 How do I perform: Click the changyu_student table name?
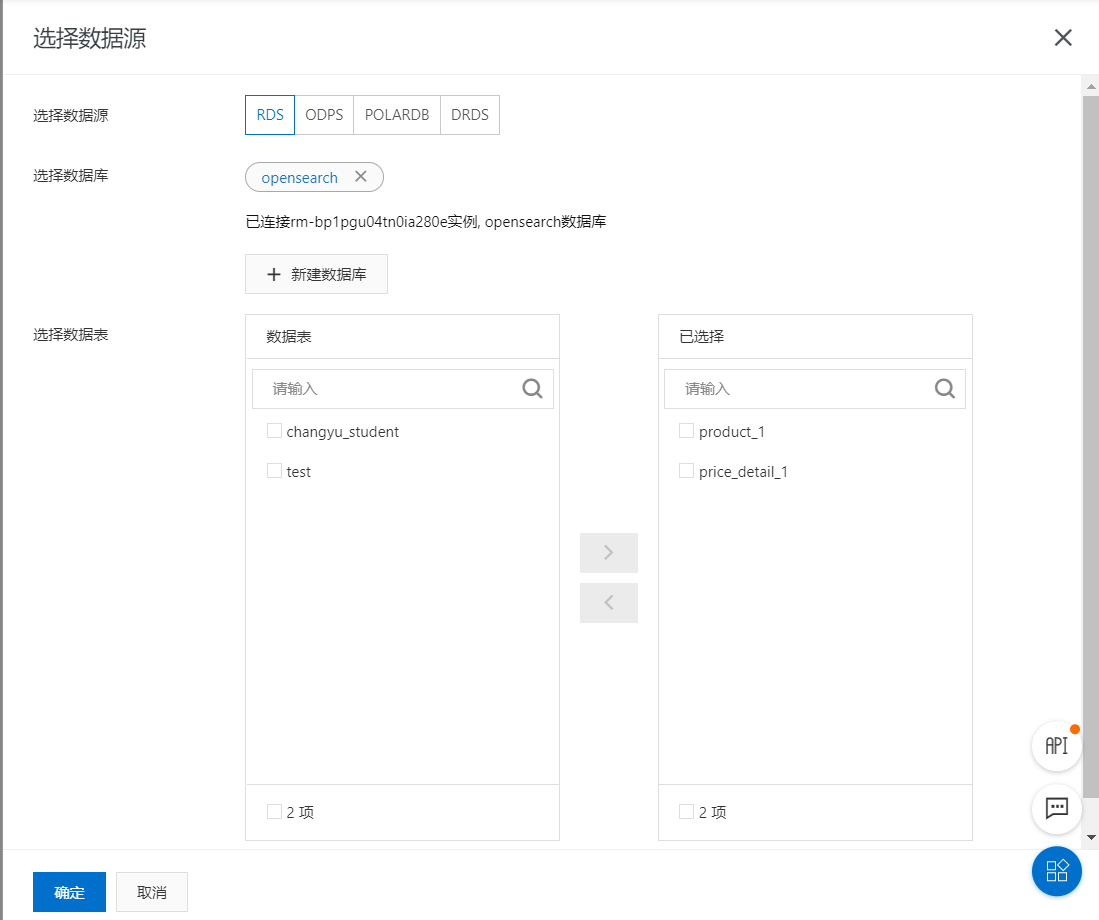tap(342, 432)
